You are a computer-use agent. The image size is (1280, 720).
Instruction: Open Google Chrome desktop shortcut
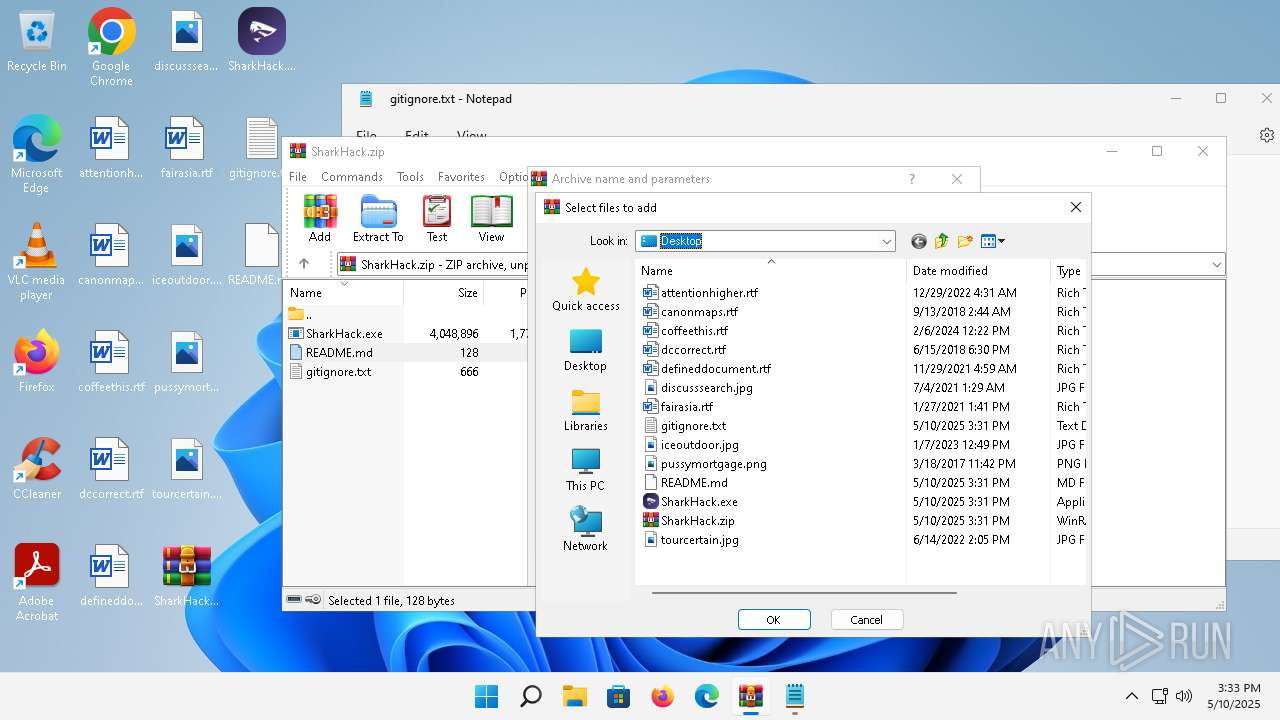point(111,47)
